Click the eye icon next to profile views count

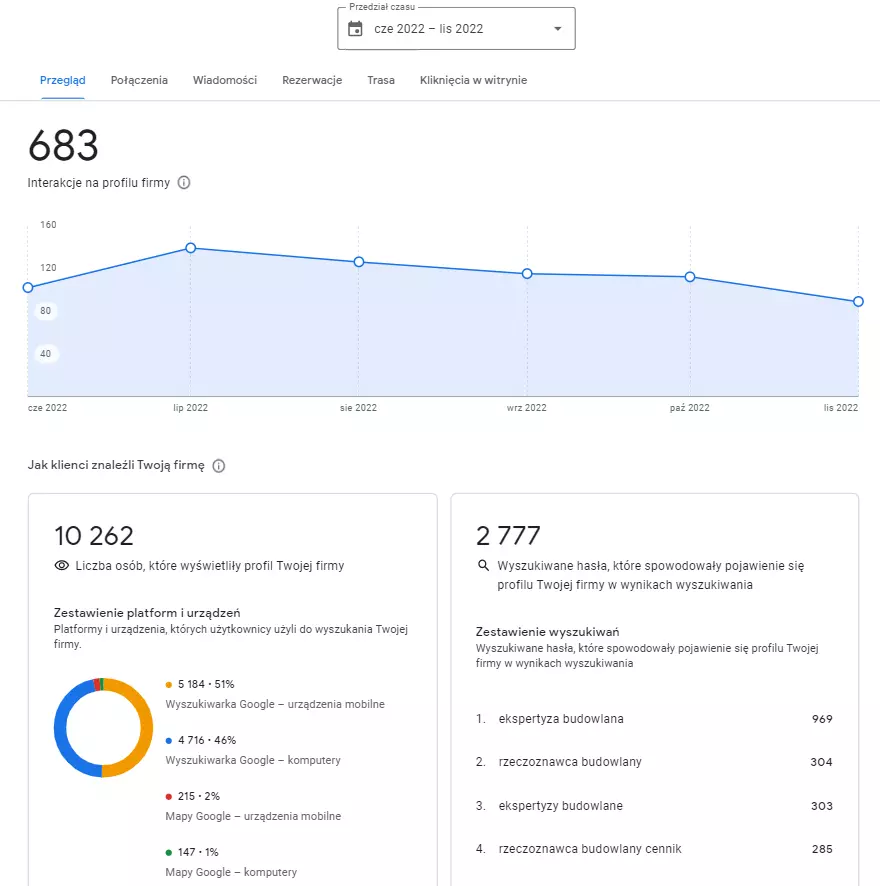point(62,566)
